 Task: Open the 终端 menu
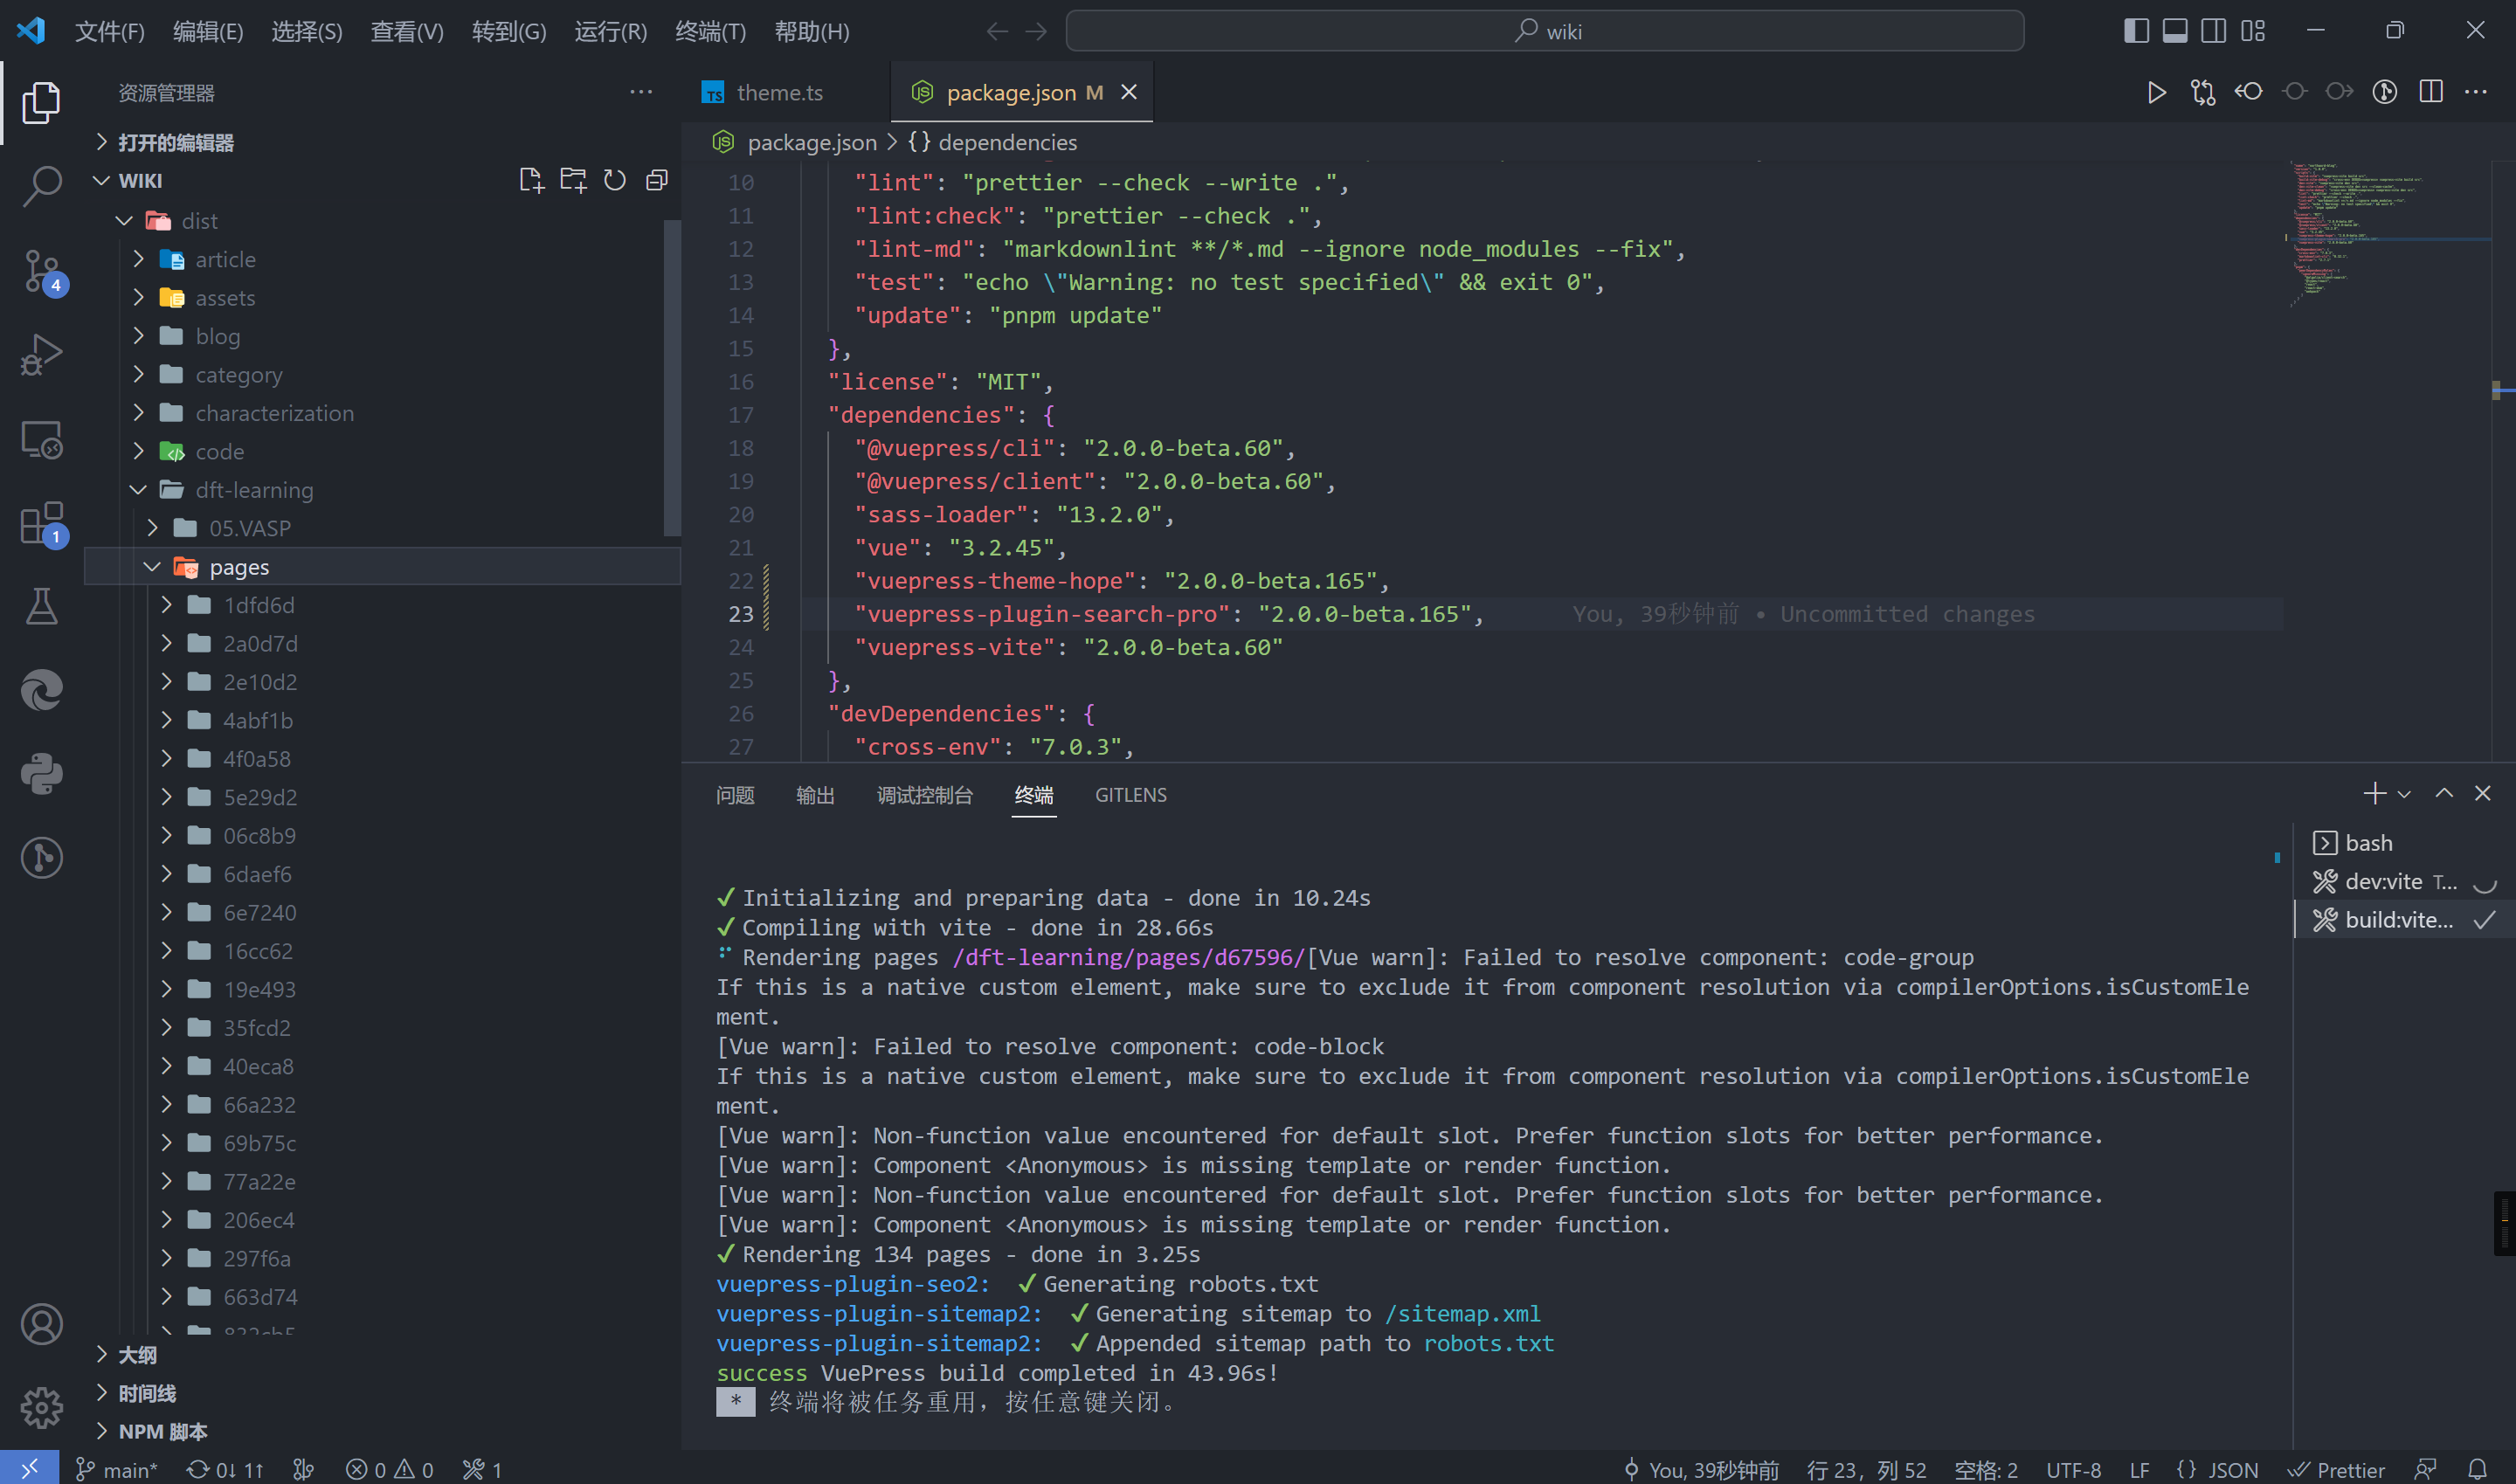pos(710,31)
